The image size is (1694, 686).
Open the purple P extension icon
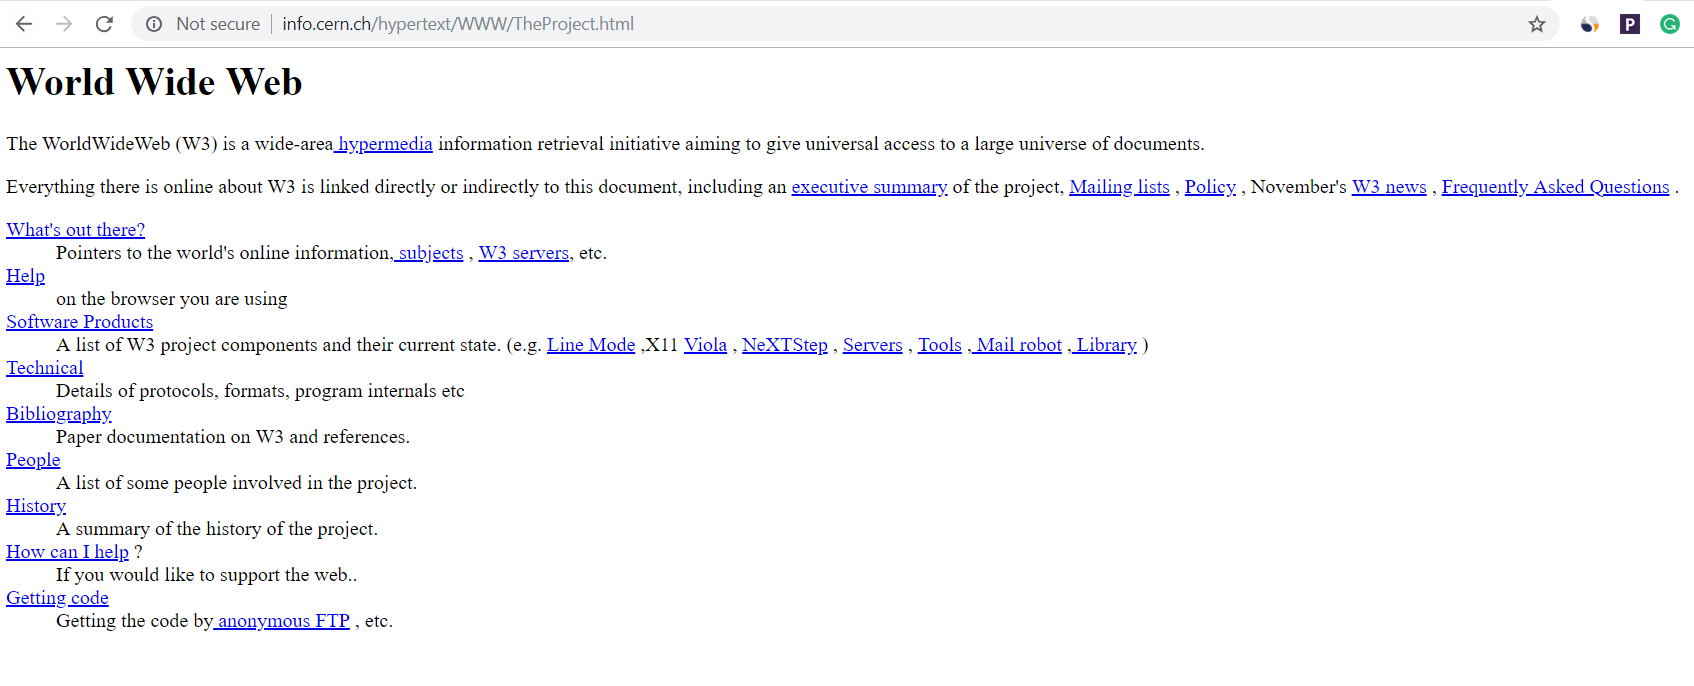pos(1630,24)
